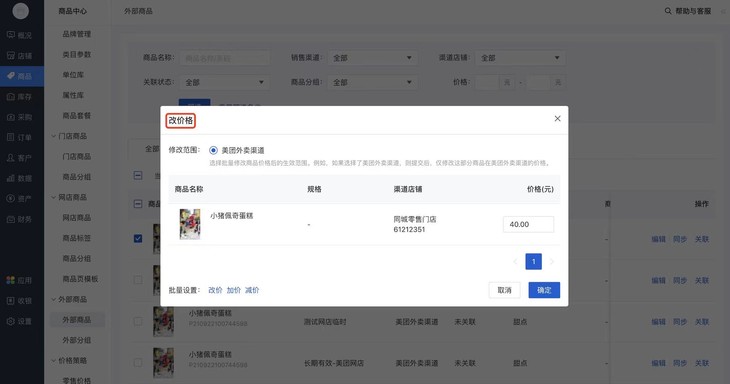Open the 关联状态 dropdown
This screenshot has height=384, width=730.
(224, 82)
